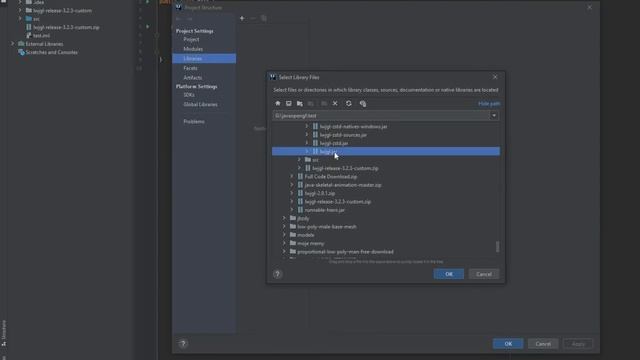
Task: Select lwjgl-zstd.jar in the tree
Action: [x=334, y=143]
